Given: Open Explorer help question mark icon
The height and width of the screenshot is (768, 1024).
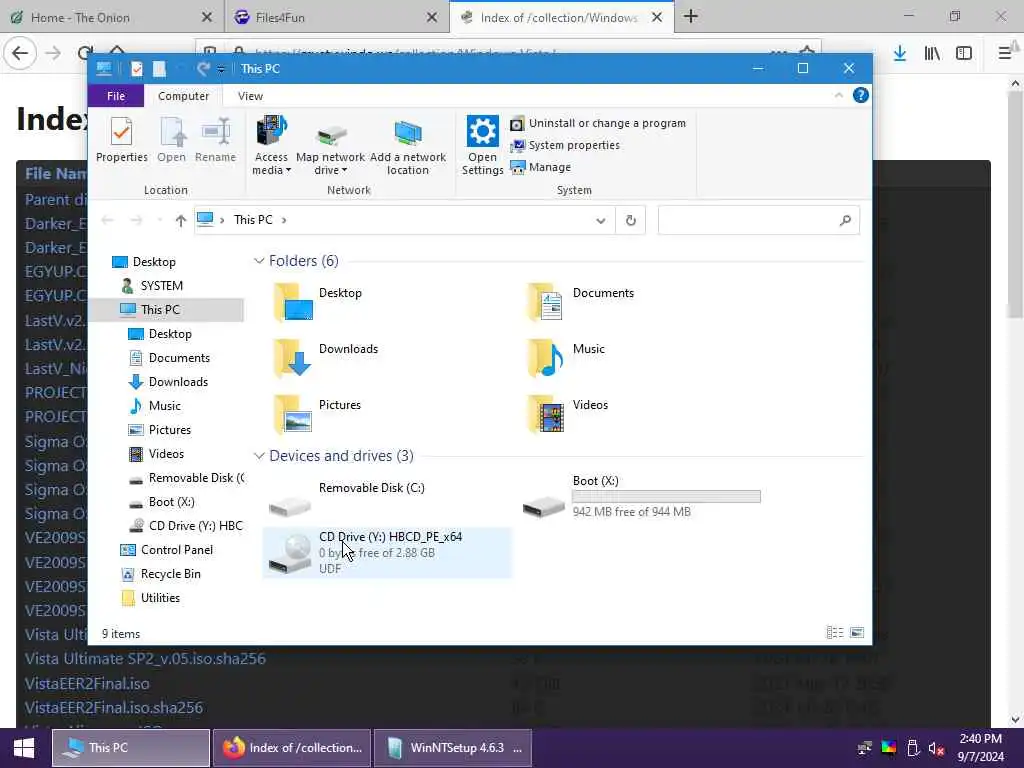Looking at the screenshot, I should click(861, 95).
